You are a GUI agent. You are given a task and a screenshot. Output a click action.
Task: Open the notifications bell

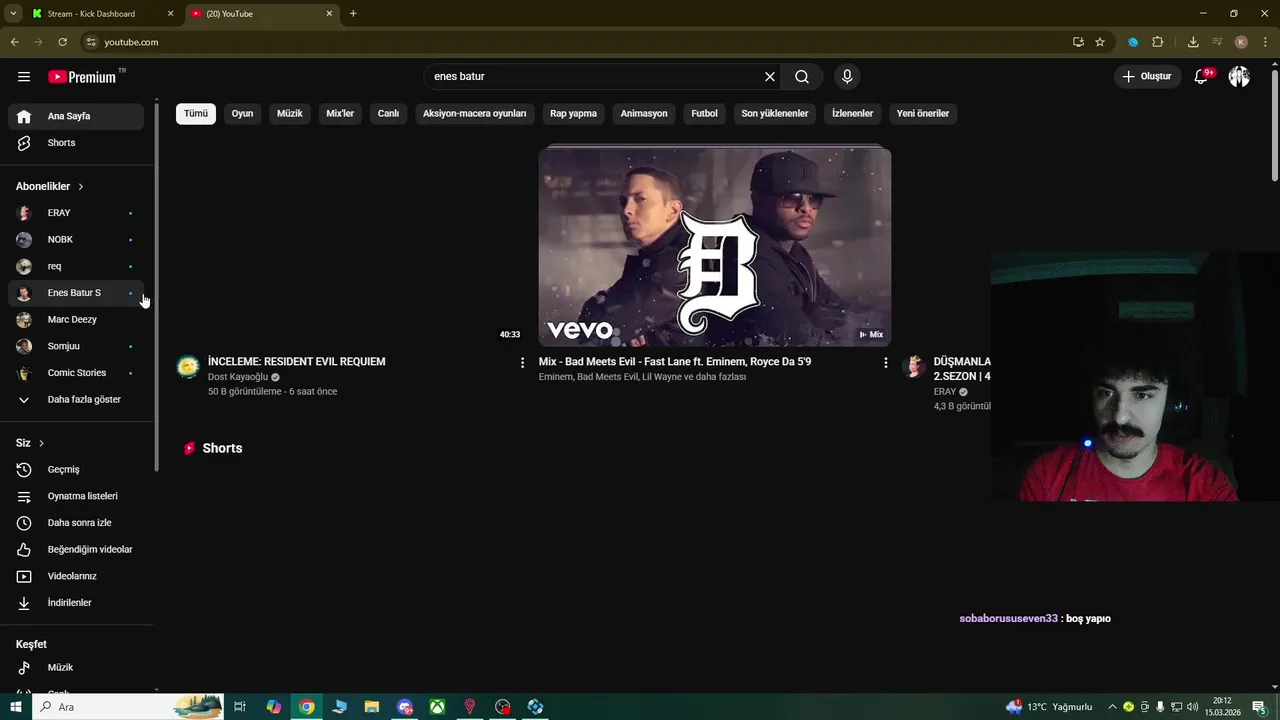coord(1202,77)
